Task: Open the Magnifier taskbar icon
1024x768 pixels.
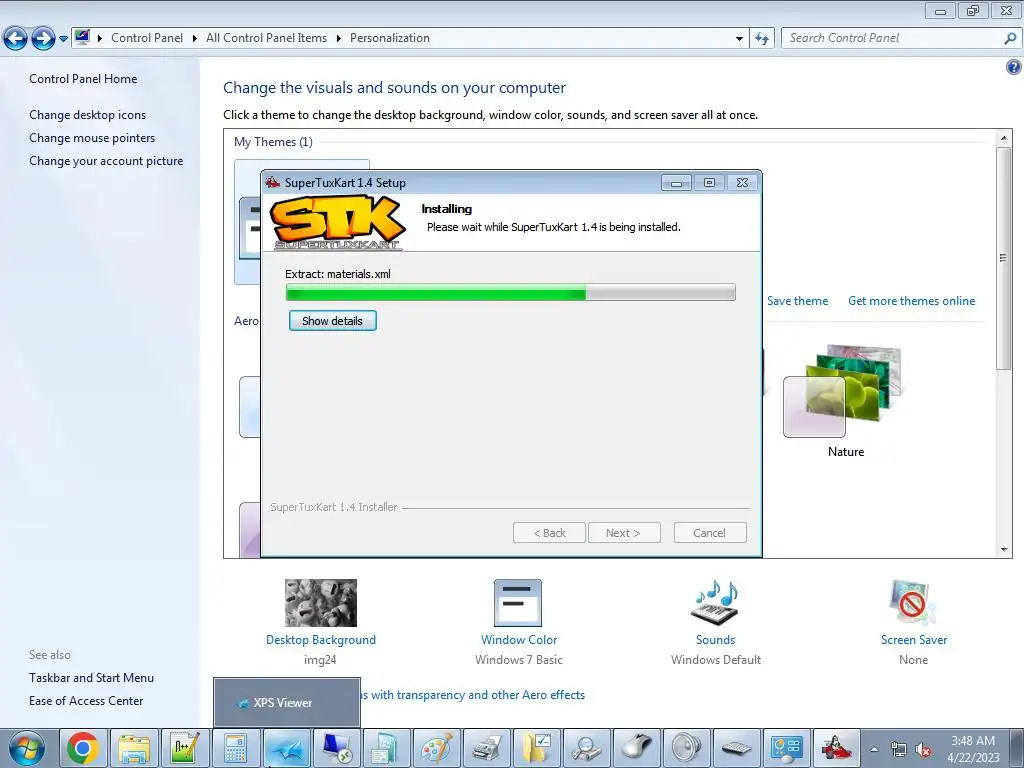Action: (x=587, y=748)
